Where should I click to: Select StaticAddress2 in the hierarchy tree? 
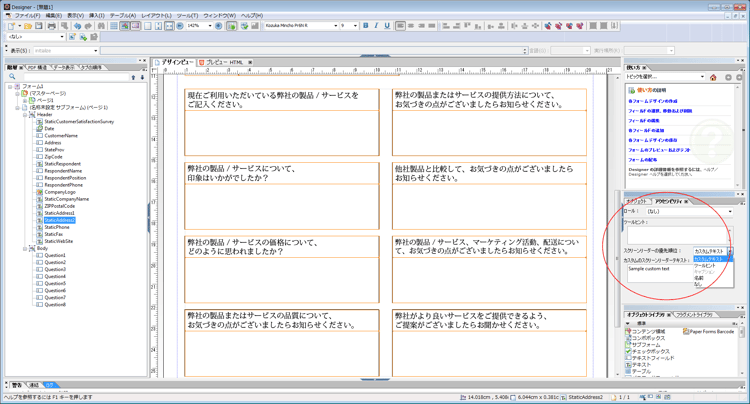[59, 220]
